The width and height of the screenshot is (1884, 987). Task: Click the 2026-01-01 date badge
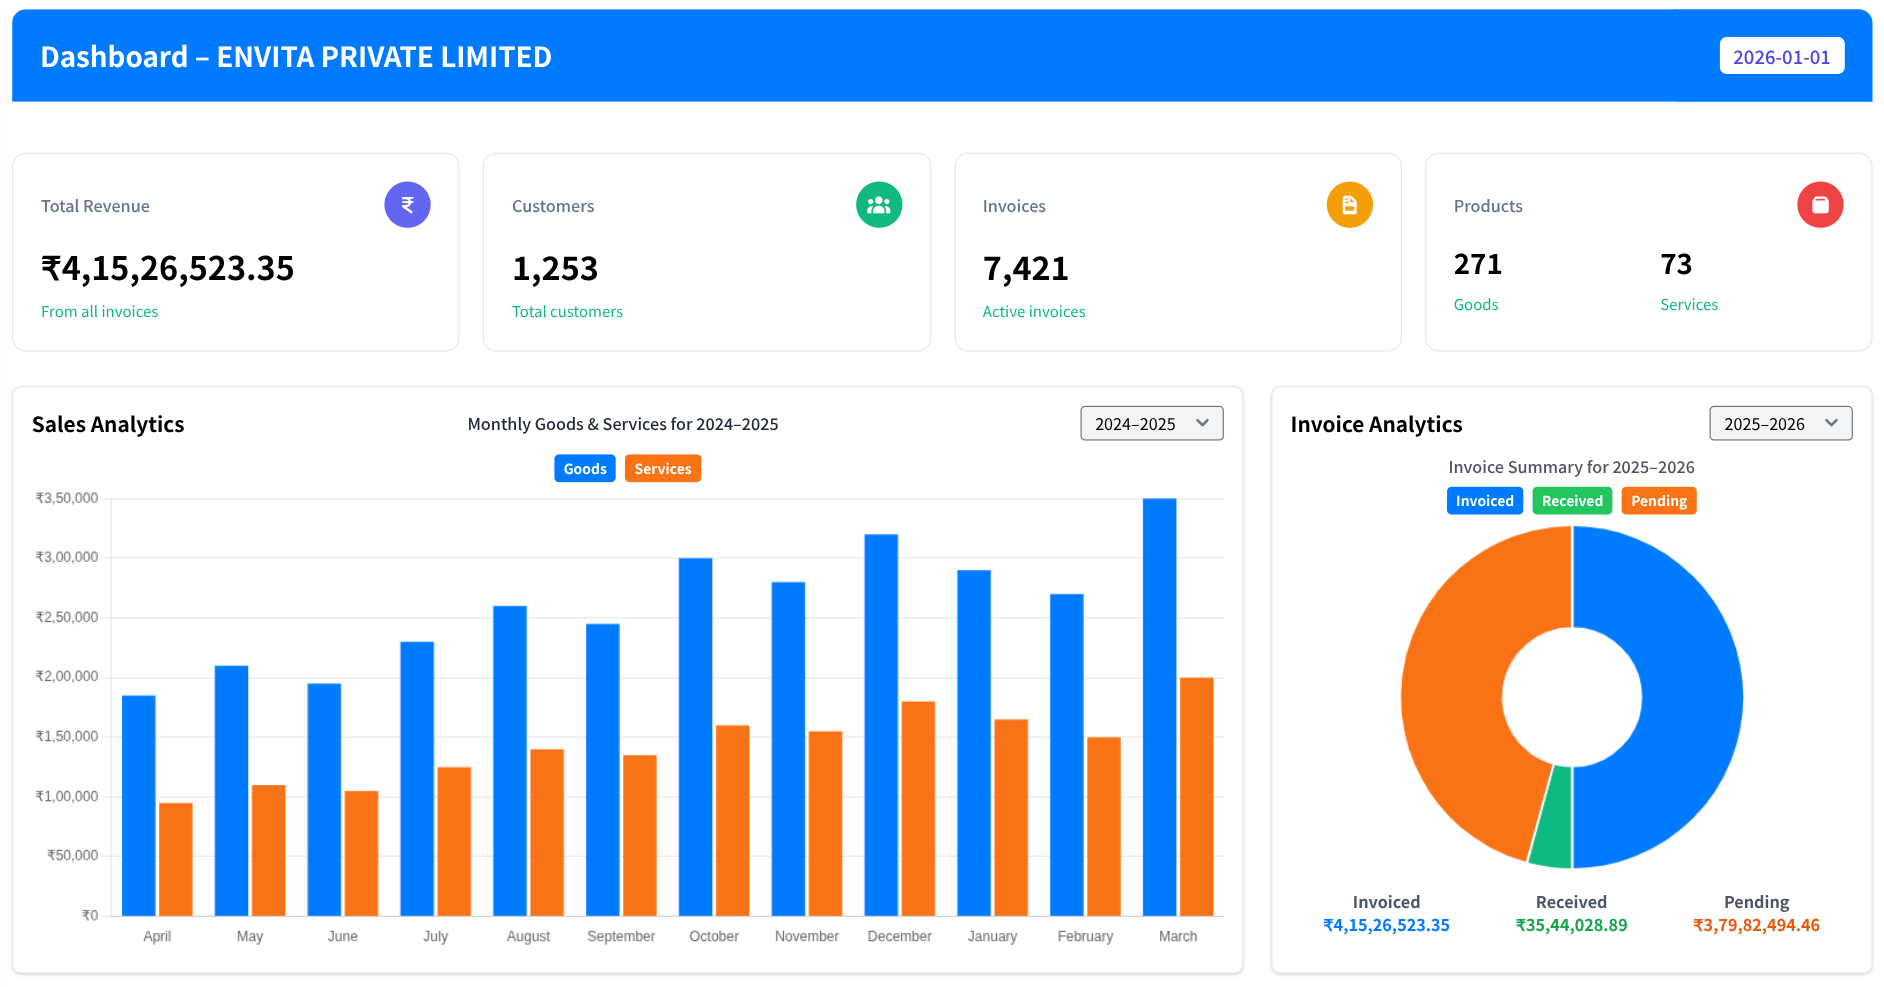tap(1782, 57)
